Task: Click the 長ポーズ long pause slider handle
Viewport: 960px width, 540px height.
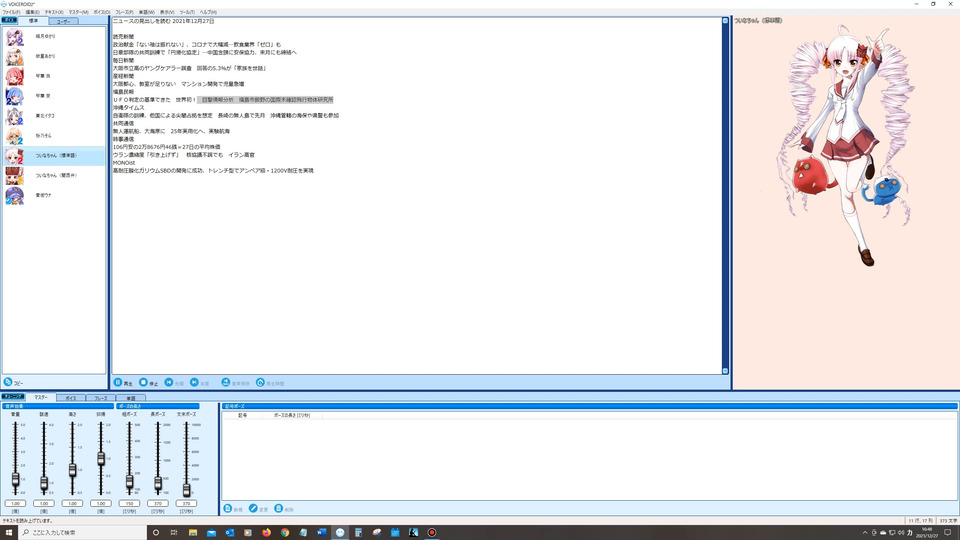Action: pyautogui.click(x=158, y=483)
